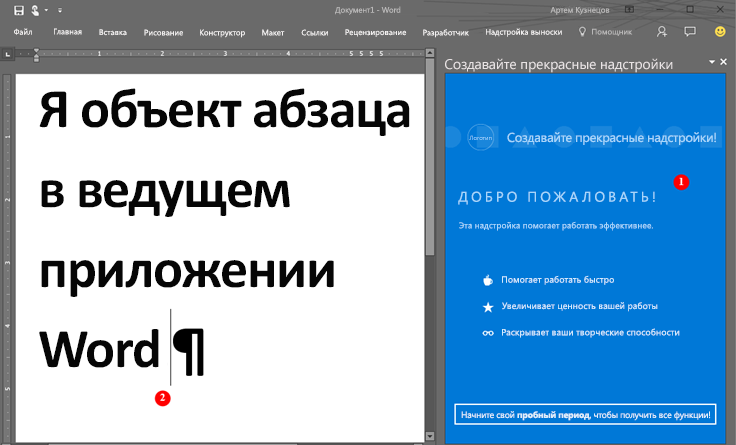Open the Comments speech bubble icon
The width and height of the screenshot is (736, 445).
point(690,31)
